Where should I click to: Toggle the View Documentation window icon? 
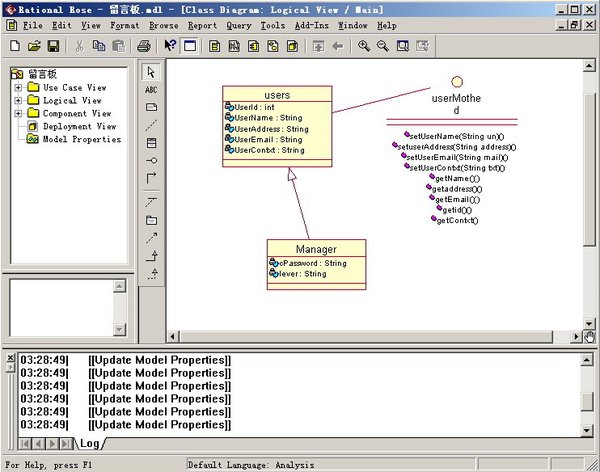190,46
